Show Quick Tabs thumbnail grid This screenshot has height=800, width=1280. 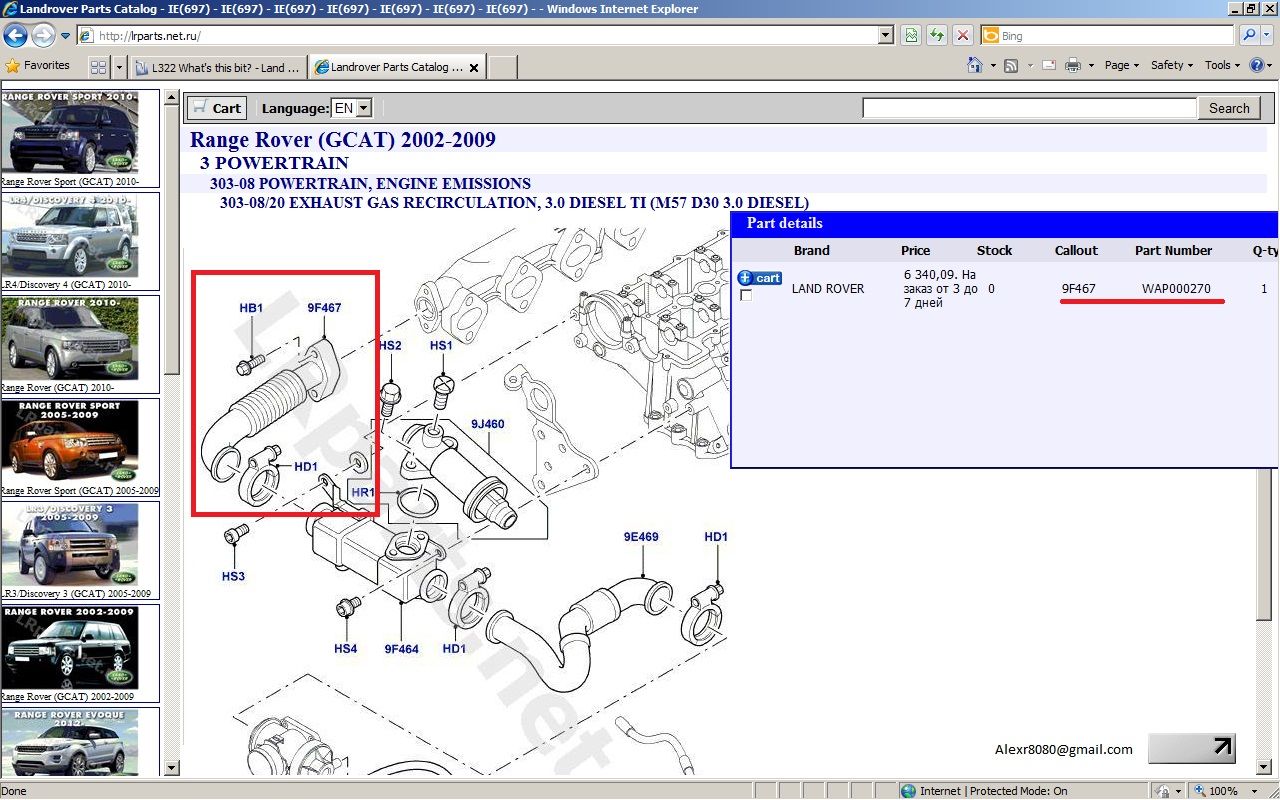point(98,67)
